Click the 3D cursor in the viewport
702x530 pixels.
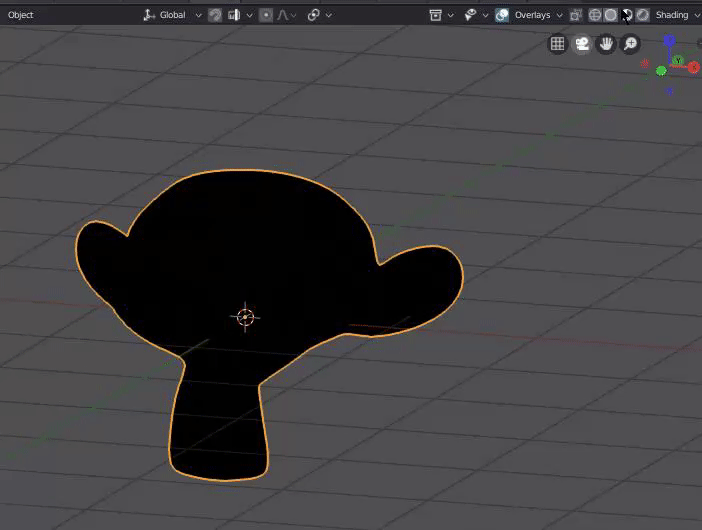(245, 317)
